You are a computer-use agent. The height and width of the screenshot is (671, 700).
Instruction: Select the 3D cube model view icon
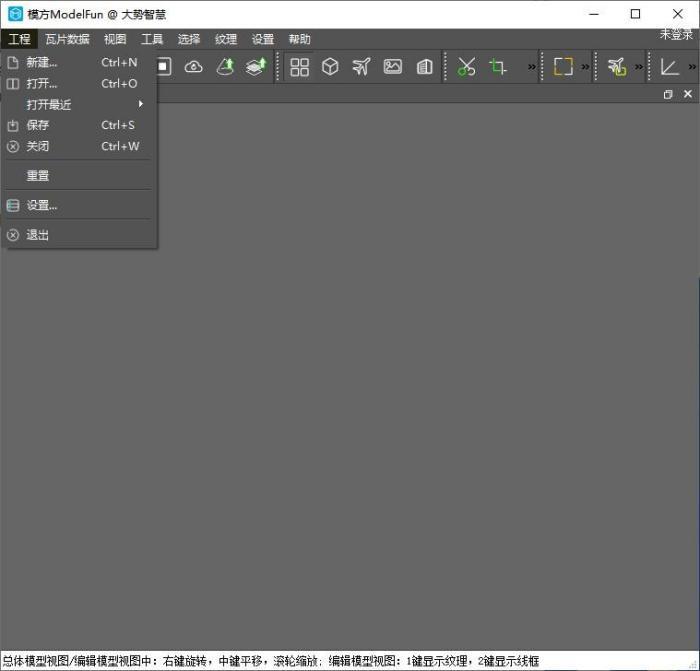point(330,67)
